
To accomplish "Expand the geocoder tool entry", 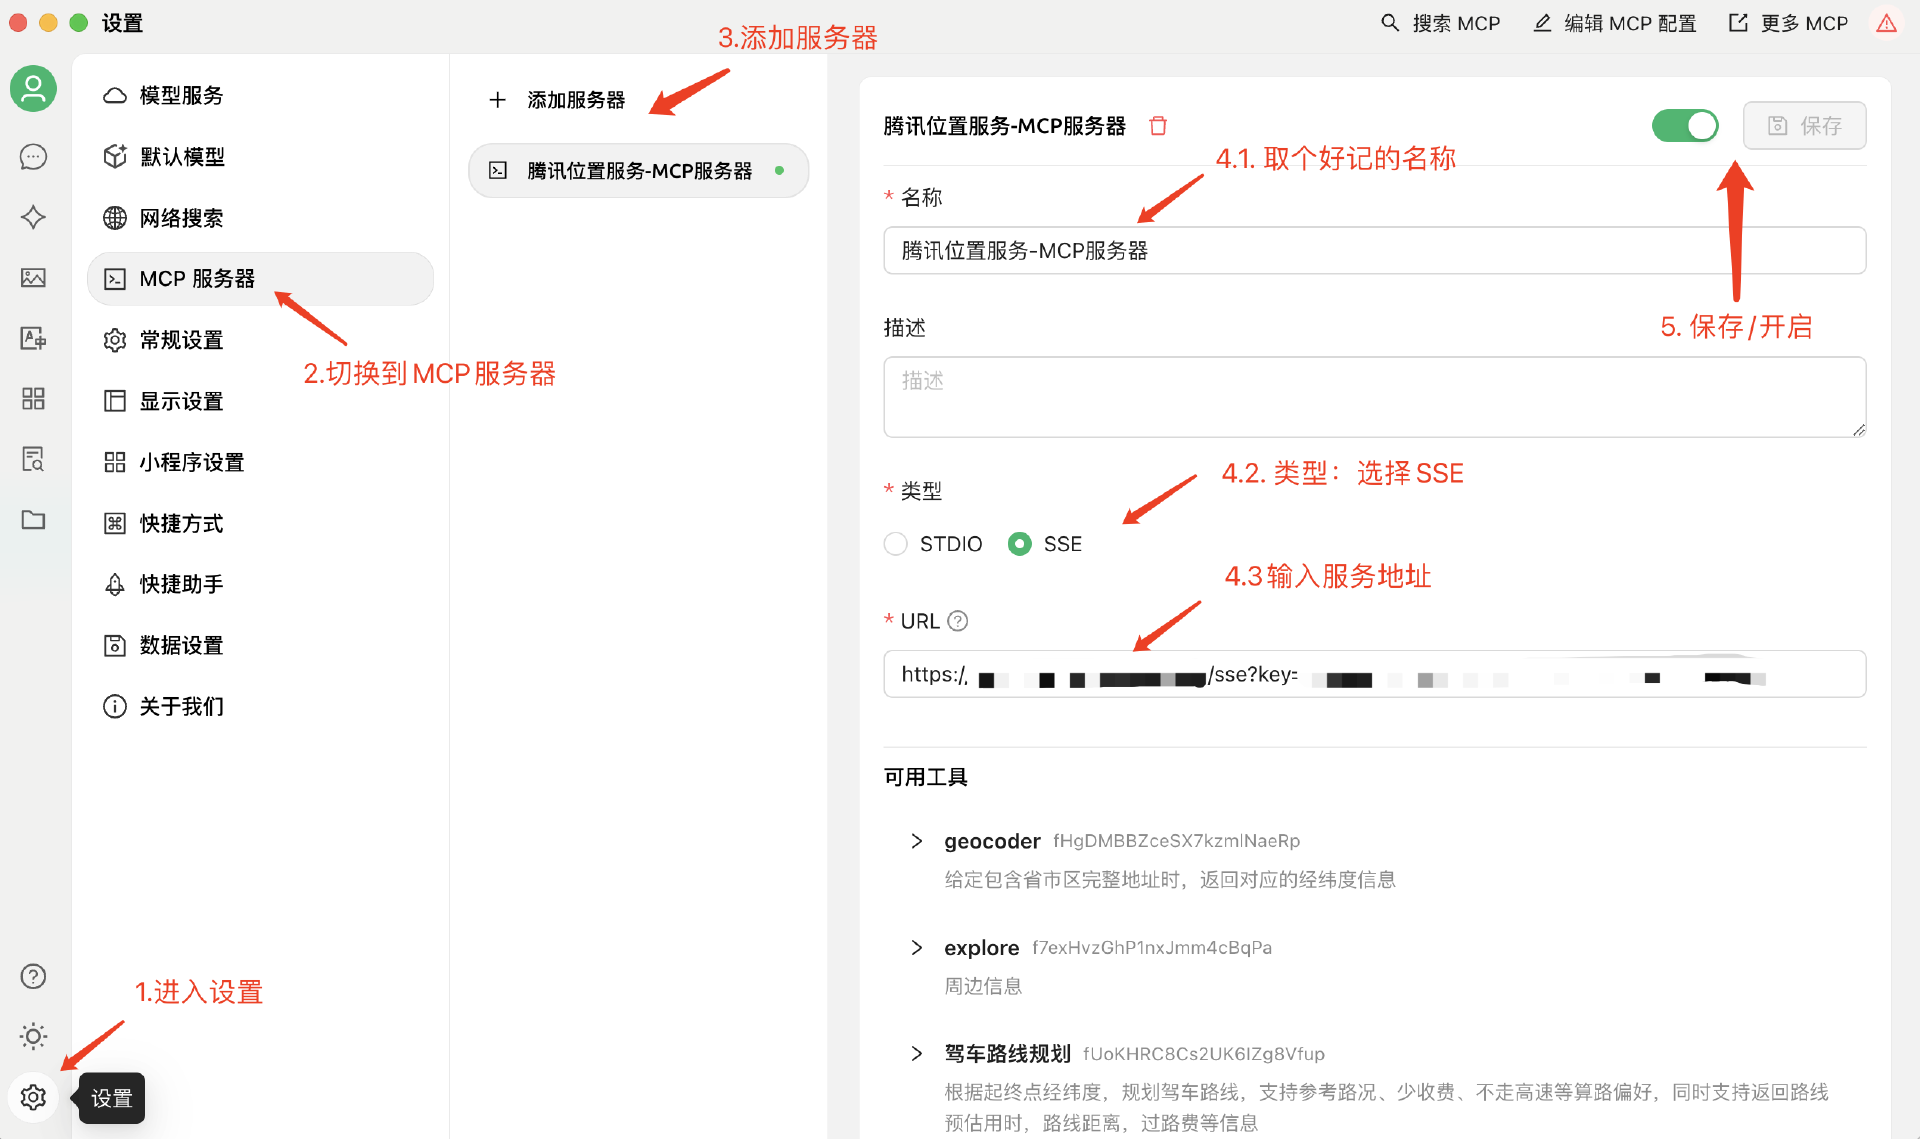I will coord(916,841).
